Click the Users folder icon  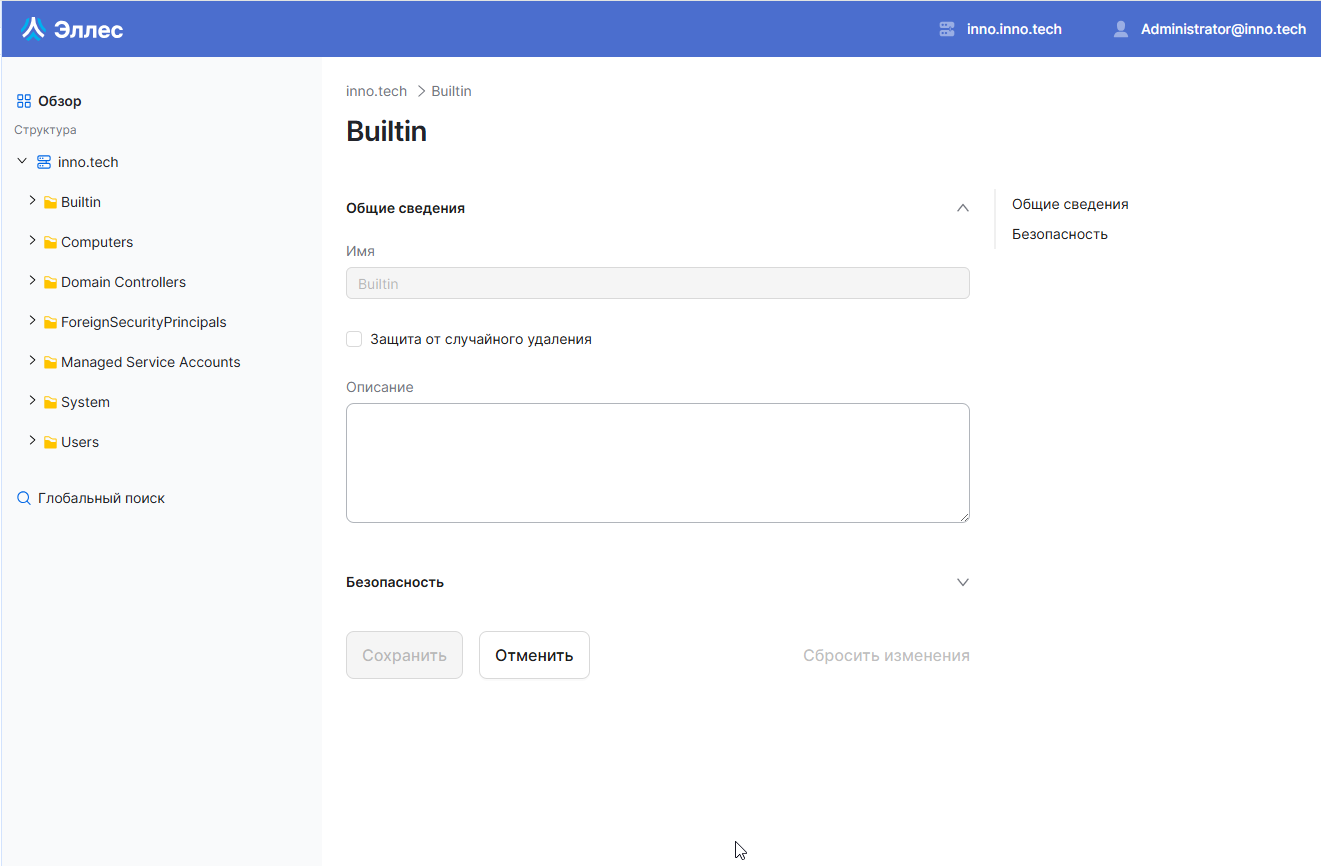[50, 441]
